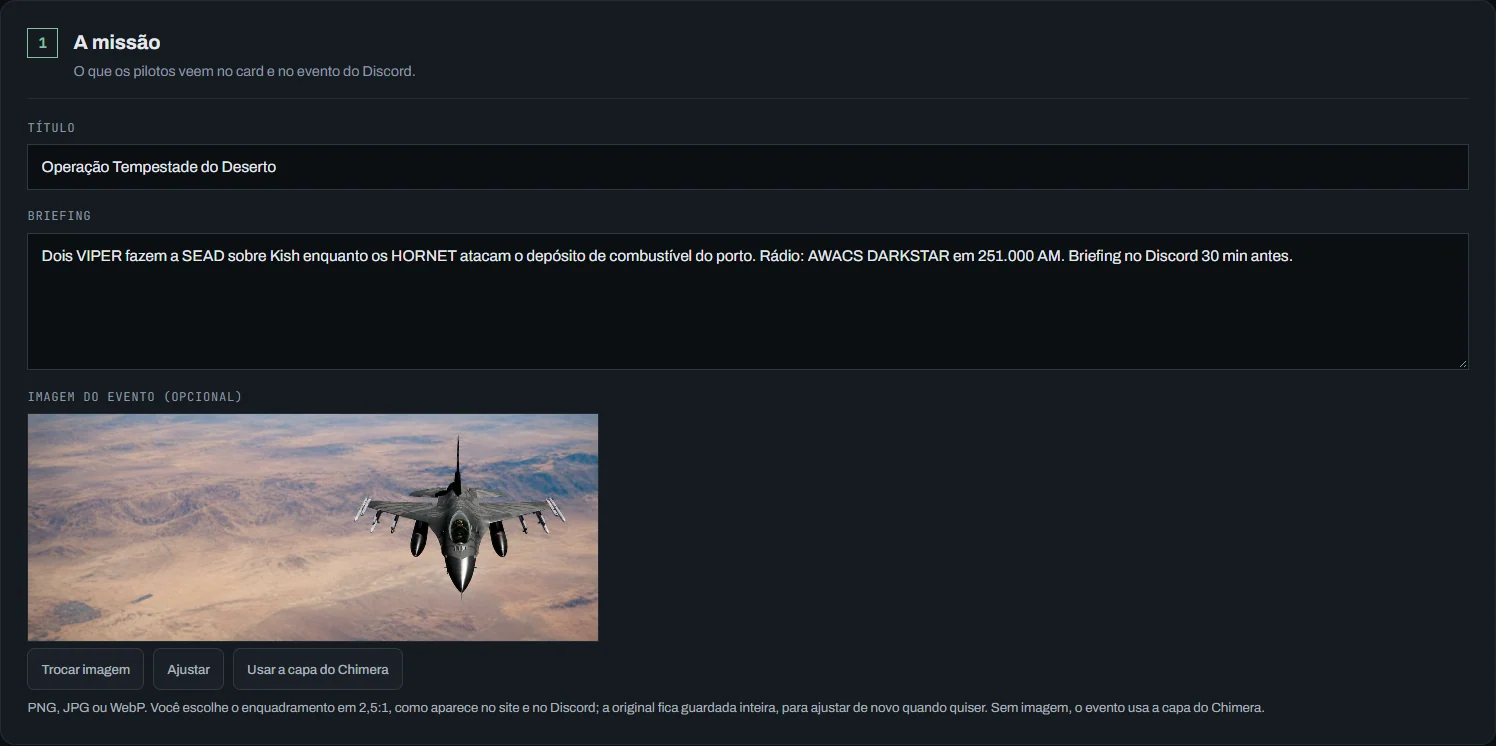The image size is (1496, 746).
Task: Click the subtitle 'O que os pilotos veem' text
Action: click(244, 72)
